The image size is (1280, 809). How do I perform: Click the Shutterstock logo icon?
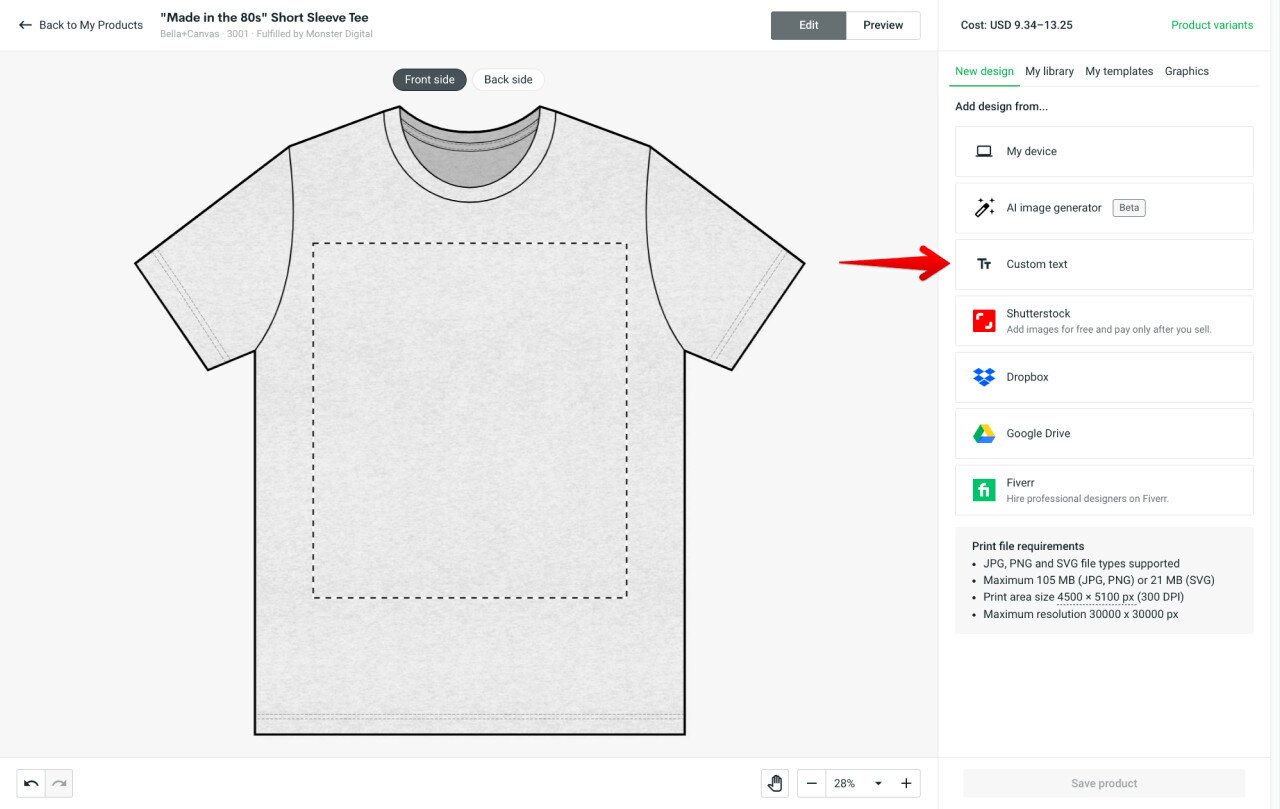coord(984,320)
